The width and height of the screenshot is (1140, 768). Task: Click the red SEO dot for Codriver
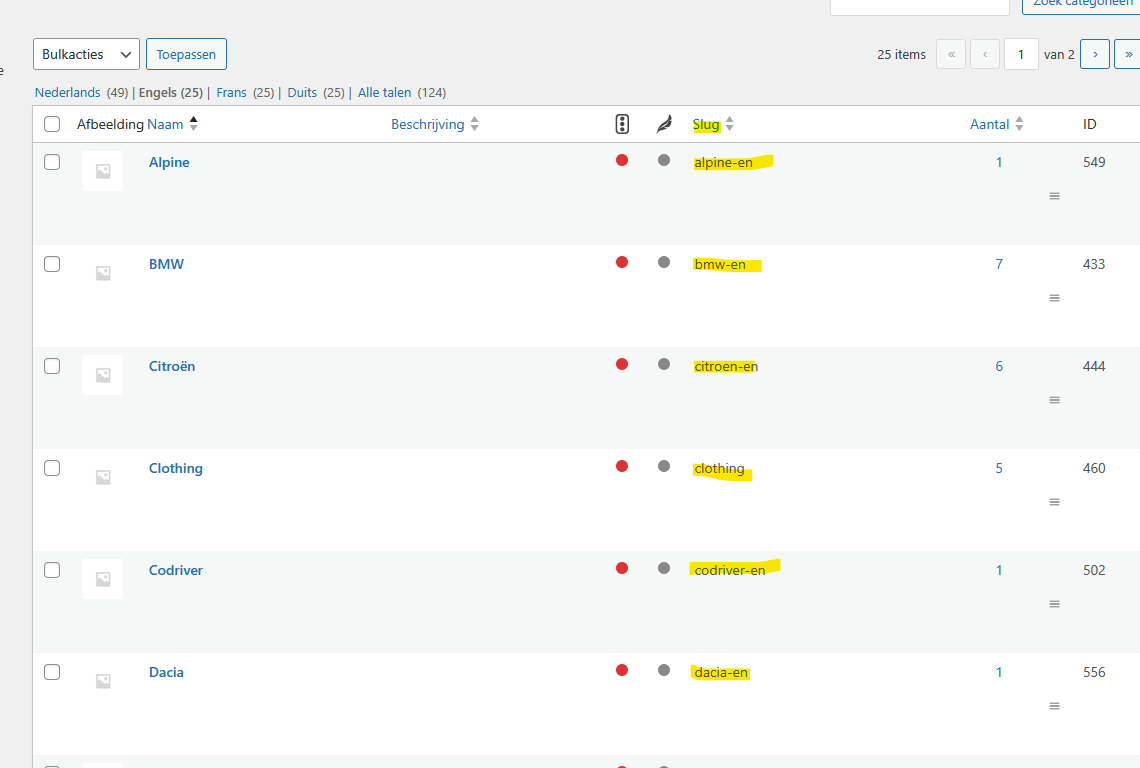622,568
